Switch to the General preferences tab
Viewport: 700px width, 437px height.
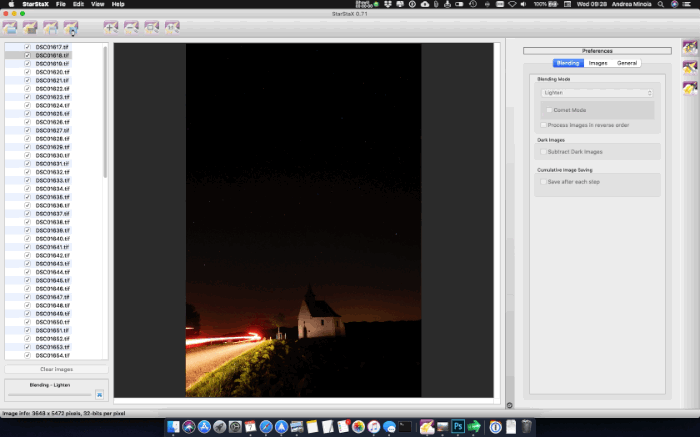tap(627, 63)
